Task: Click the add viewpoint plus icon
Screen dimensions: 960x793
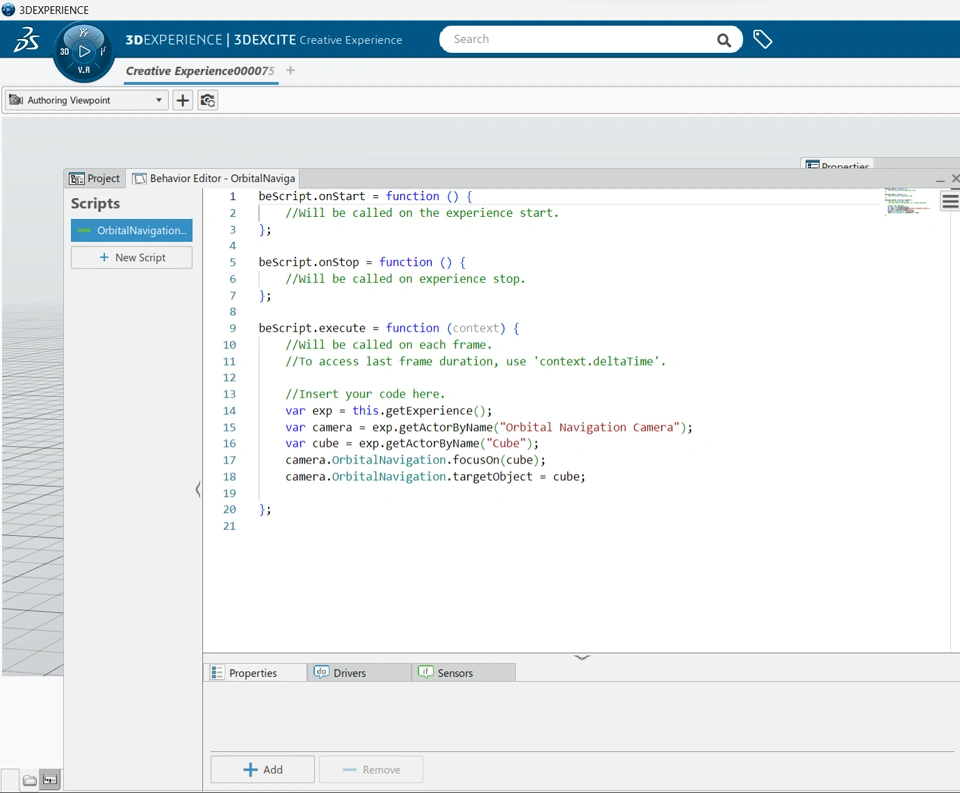Action: [x=182, y=100]
